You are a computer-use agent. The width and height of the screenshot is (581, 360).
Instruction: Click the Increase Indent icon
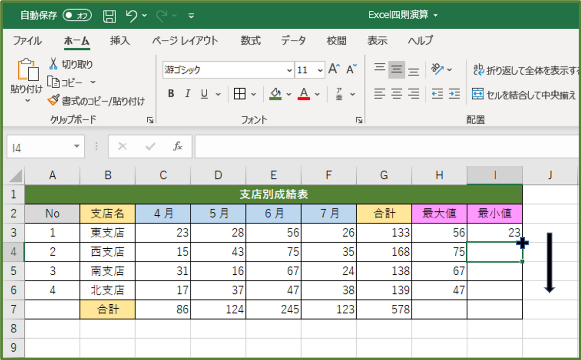tap(454, 94)
